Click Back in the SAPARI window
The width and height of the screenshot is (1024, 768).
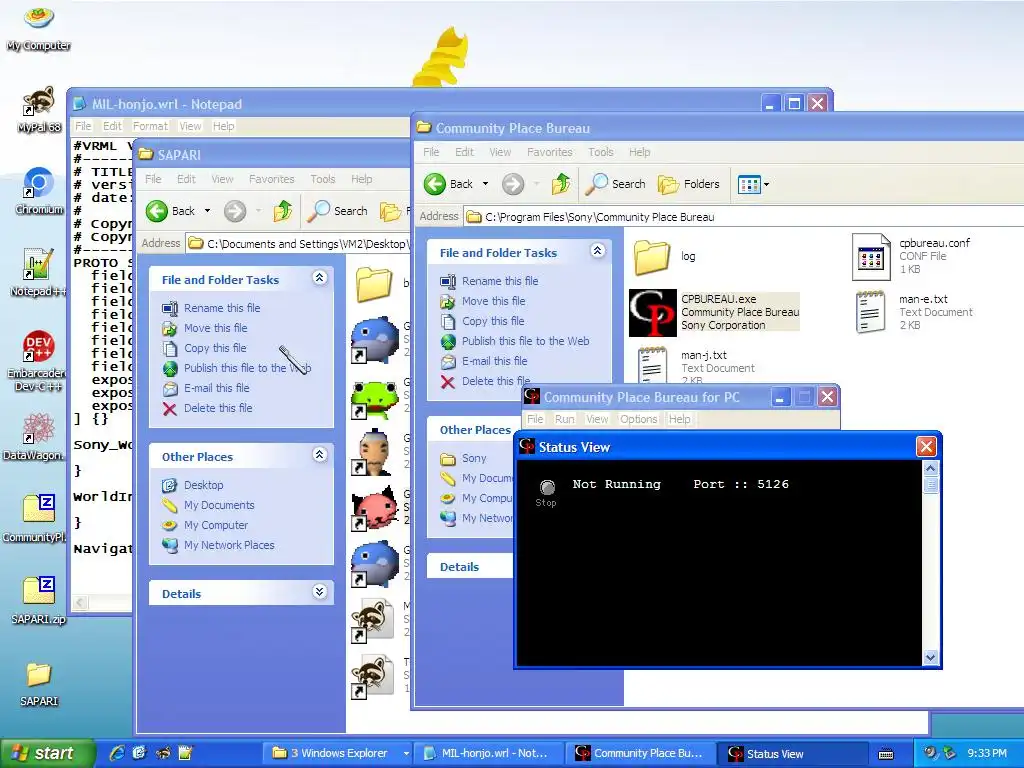[170, 211]
